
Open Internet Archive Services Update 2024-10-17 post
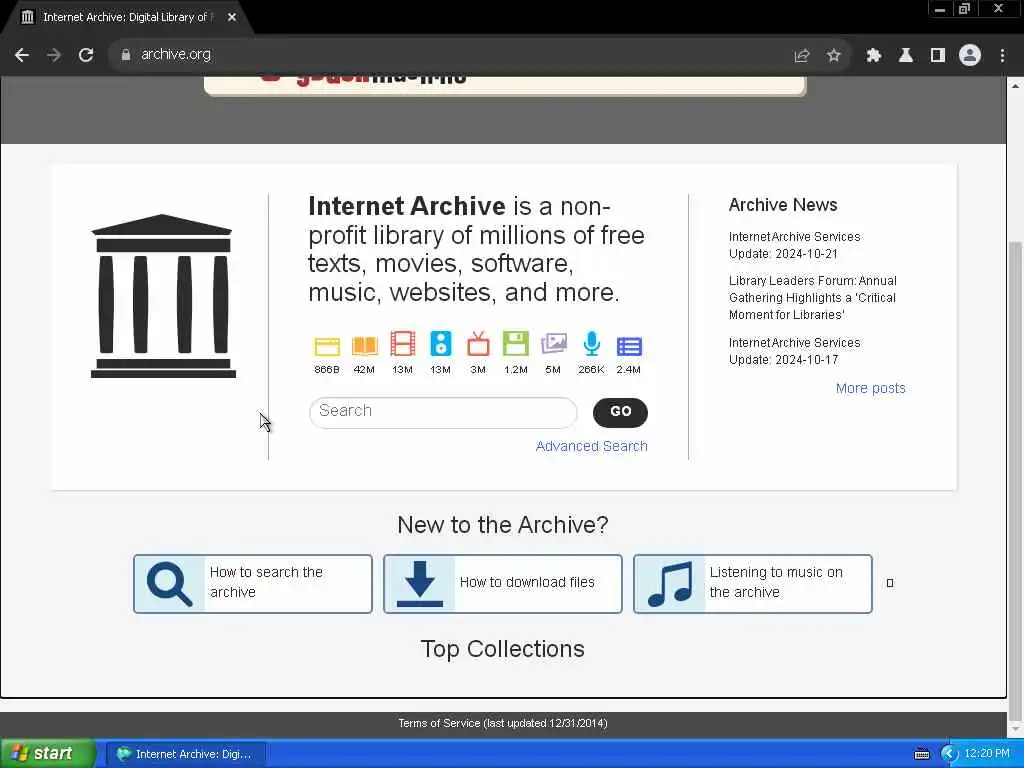[794, 351]
